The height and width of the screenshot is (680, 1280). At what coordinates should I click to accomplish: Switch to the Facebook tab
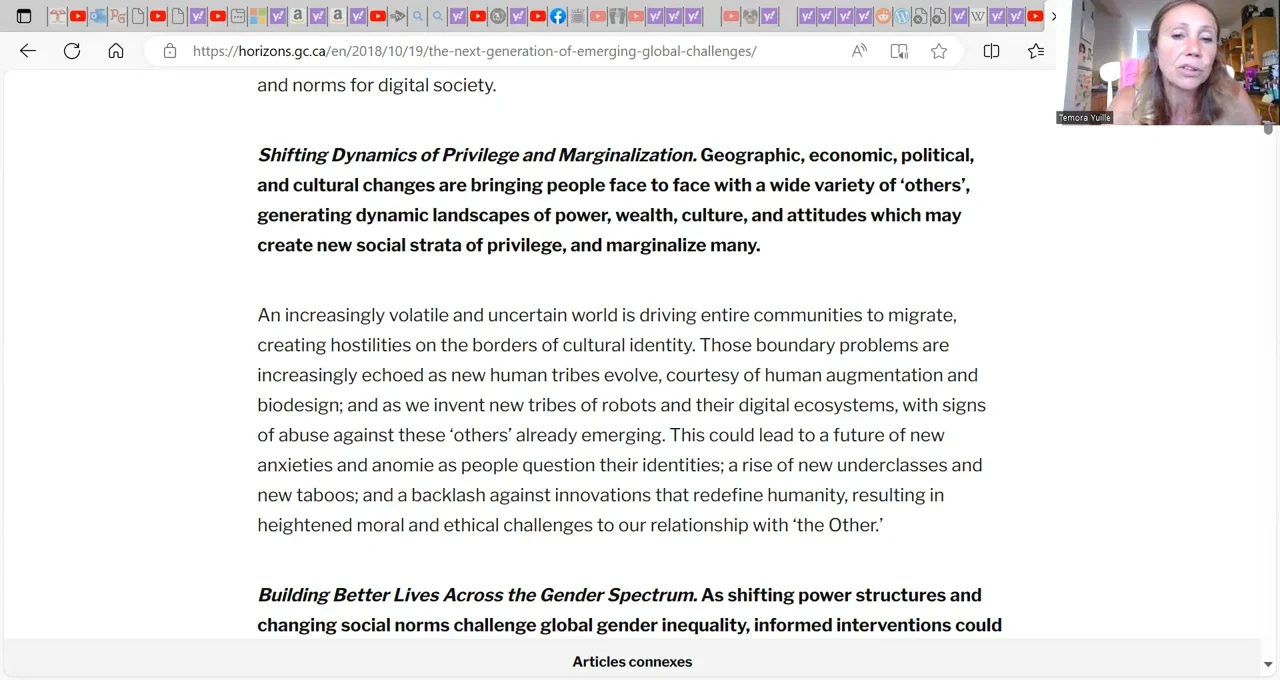point(558,16)
